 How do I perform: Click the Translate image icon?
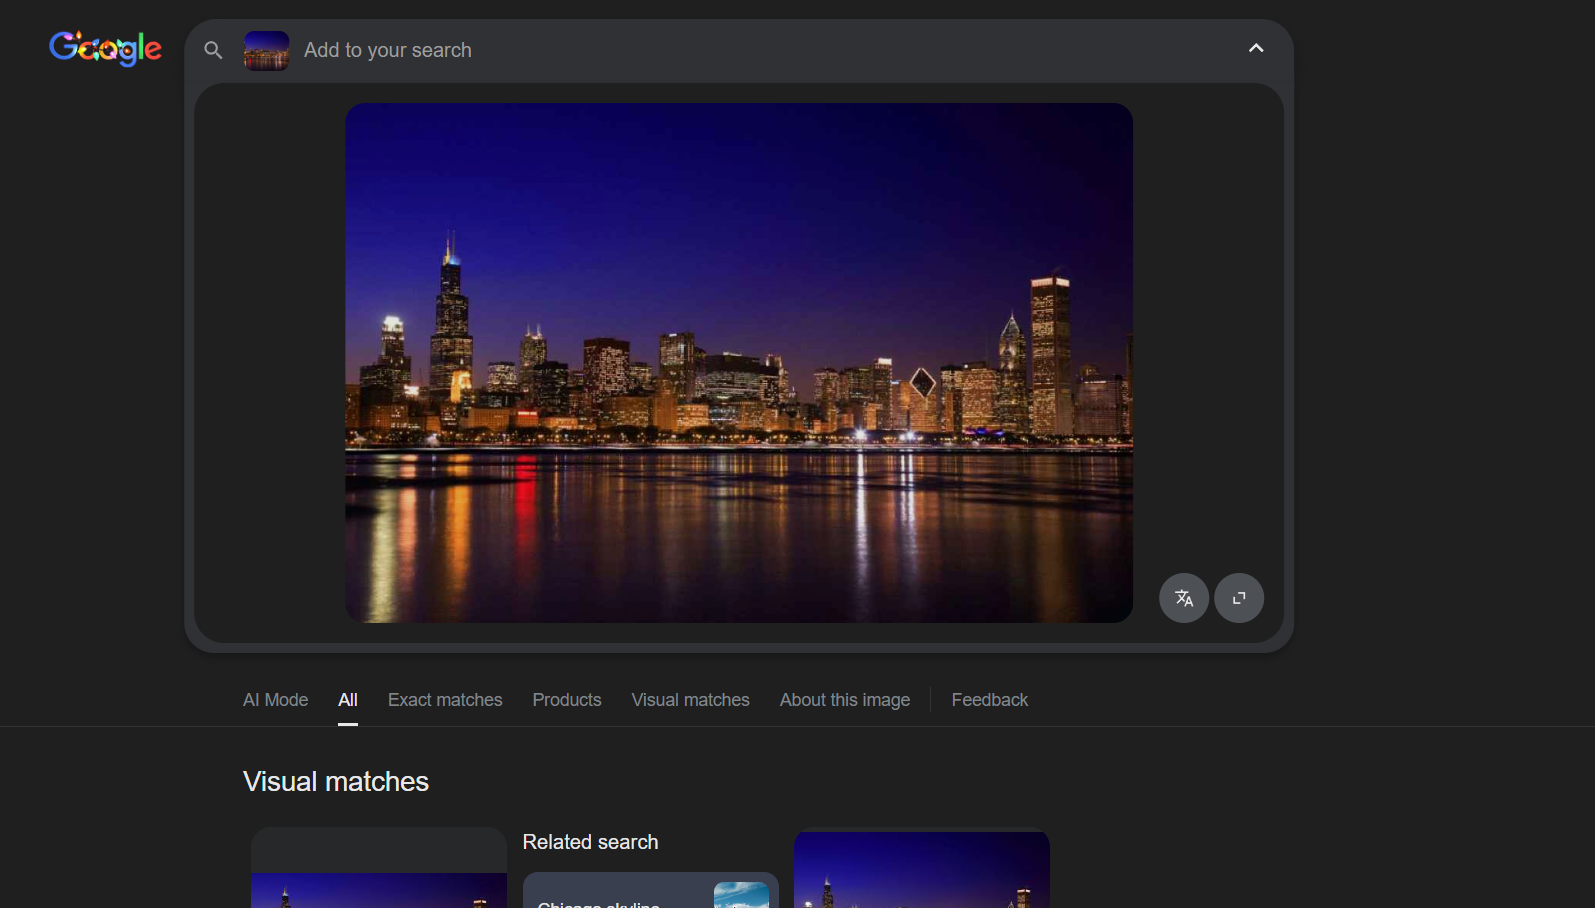pos(1184,598)
